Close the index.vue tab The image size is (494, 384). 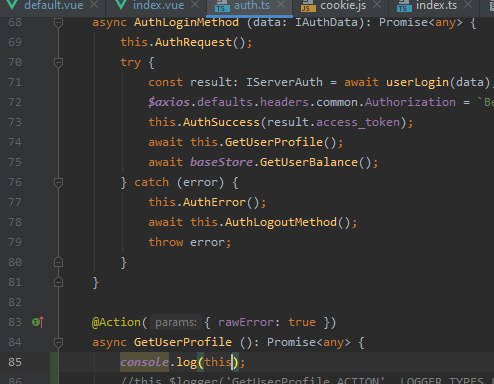click(195, 4)
